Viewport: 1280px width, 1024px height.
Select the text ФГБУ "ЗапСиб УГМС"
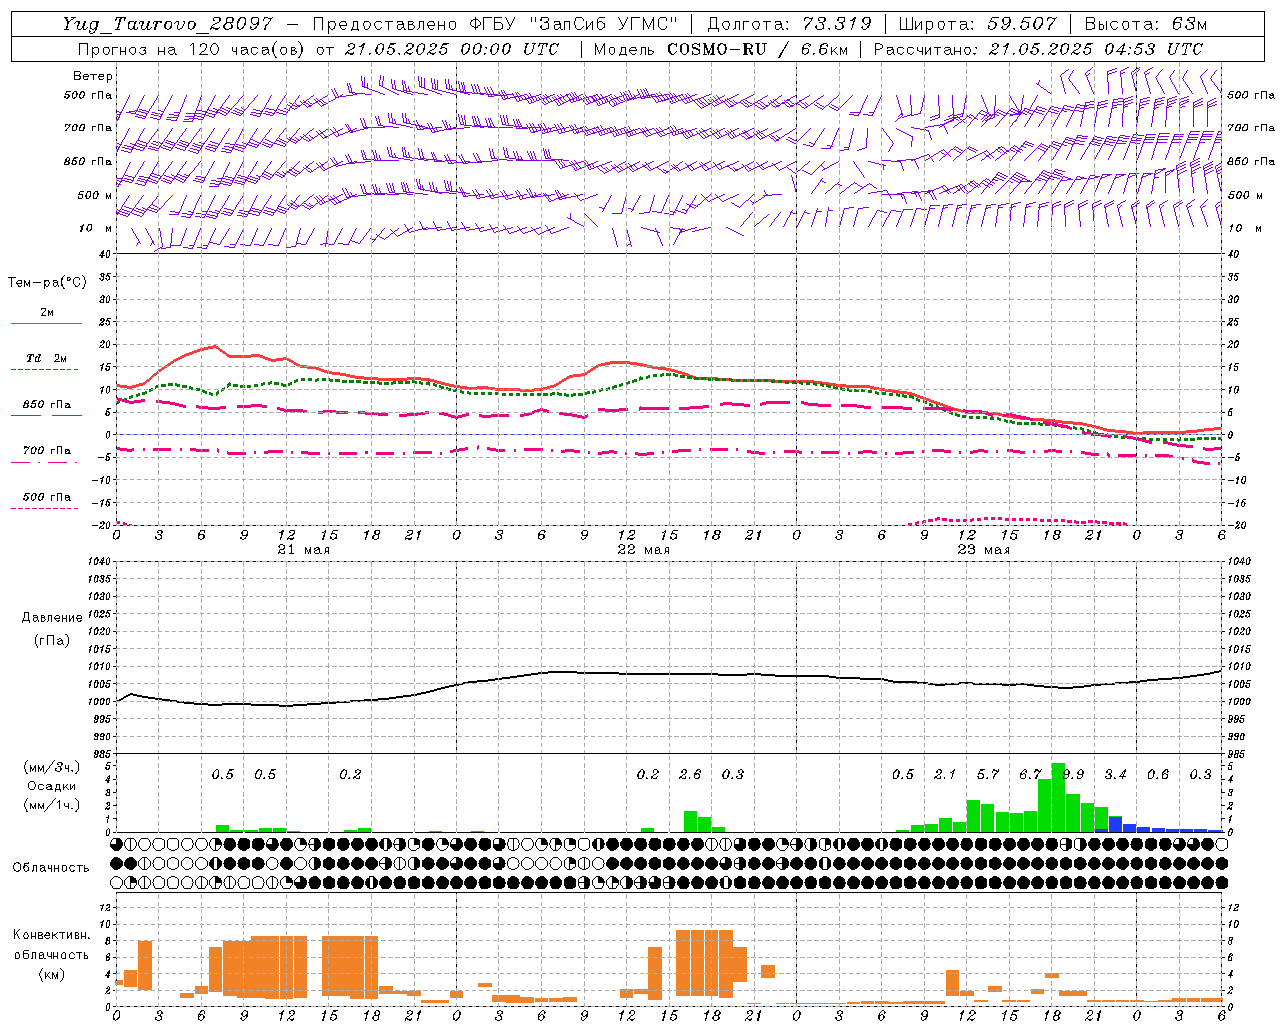(574, 24)
